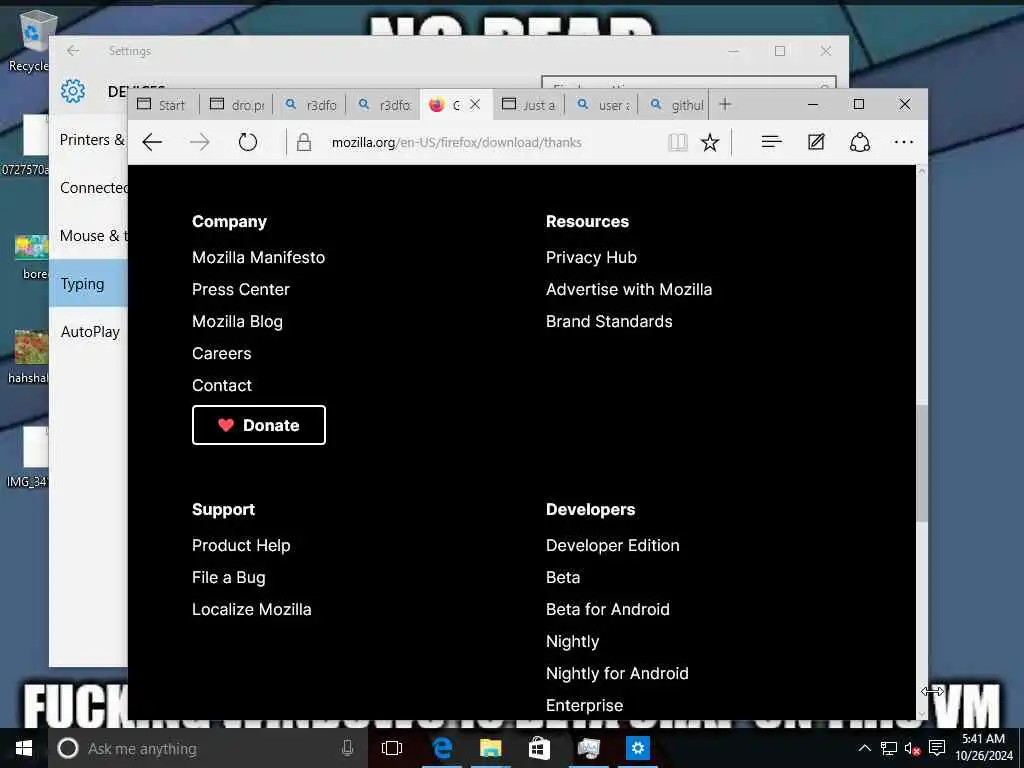Click the muted volume tray icon
The width and height of the screenshot is (1024, 768).
[x=912, y=748]
